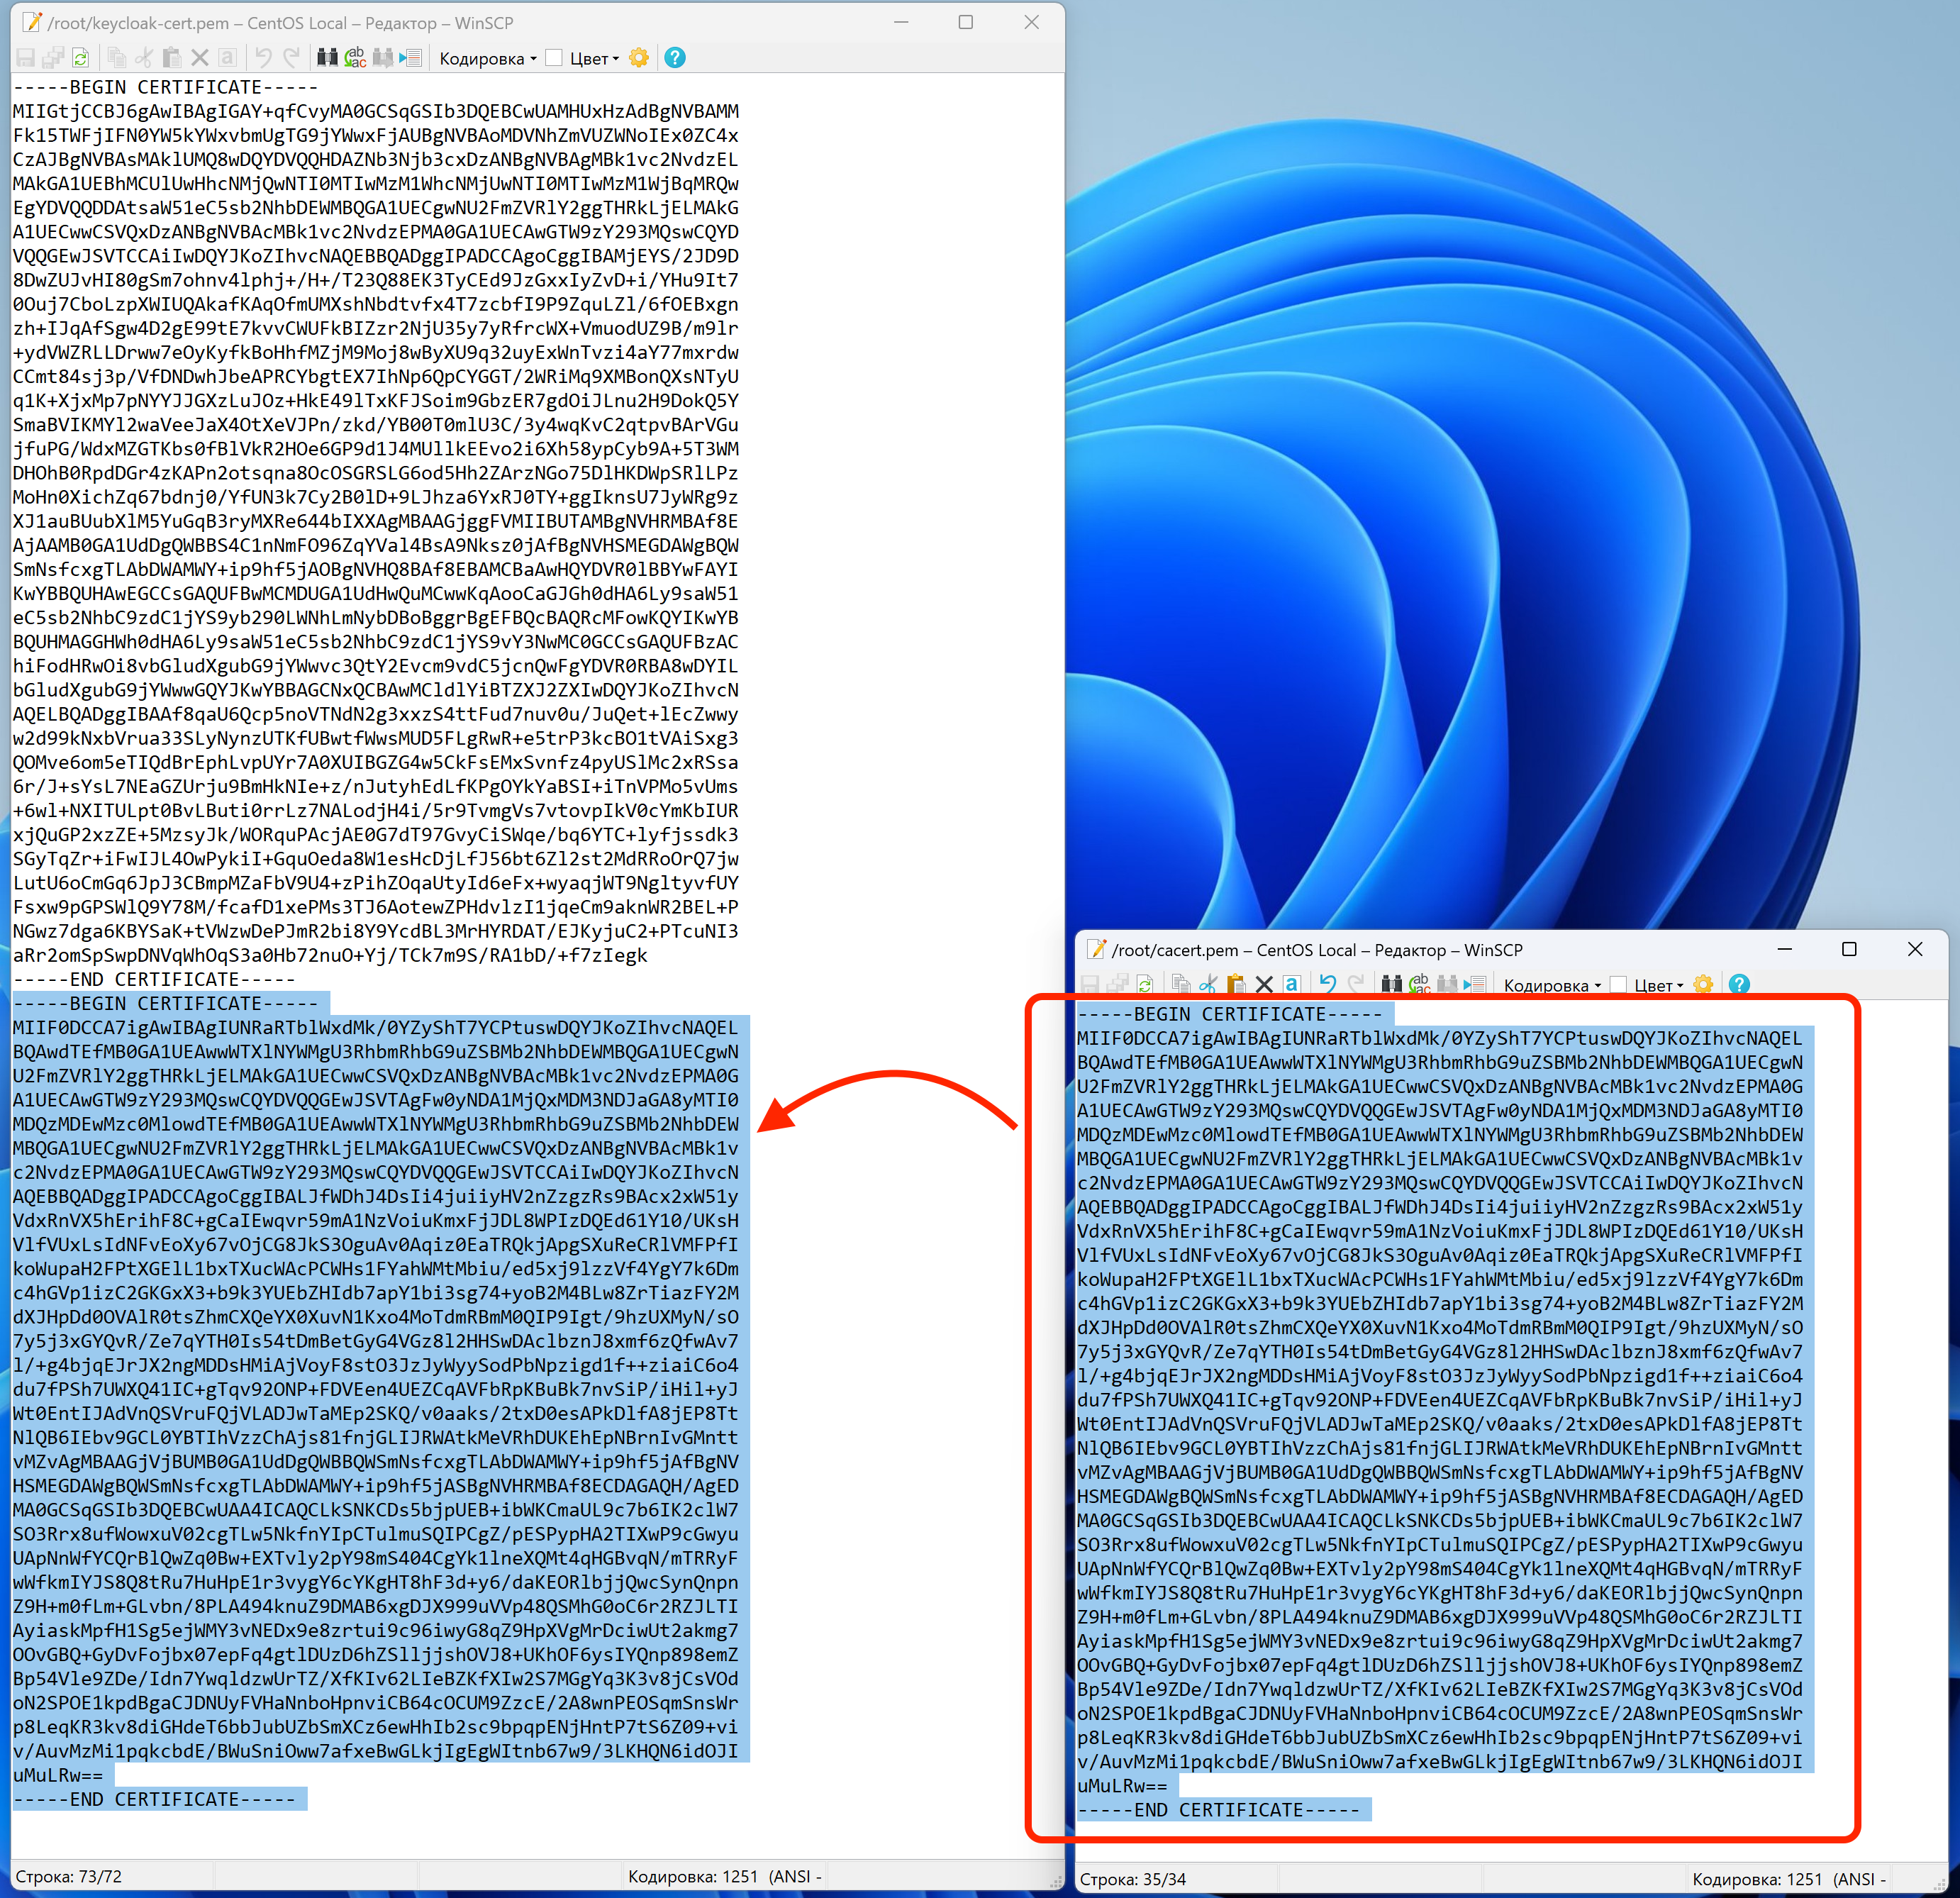
Task: Open Help icon in cacert.pem editor
Action: [x=1739, y=984]
